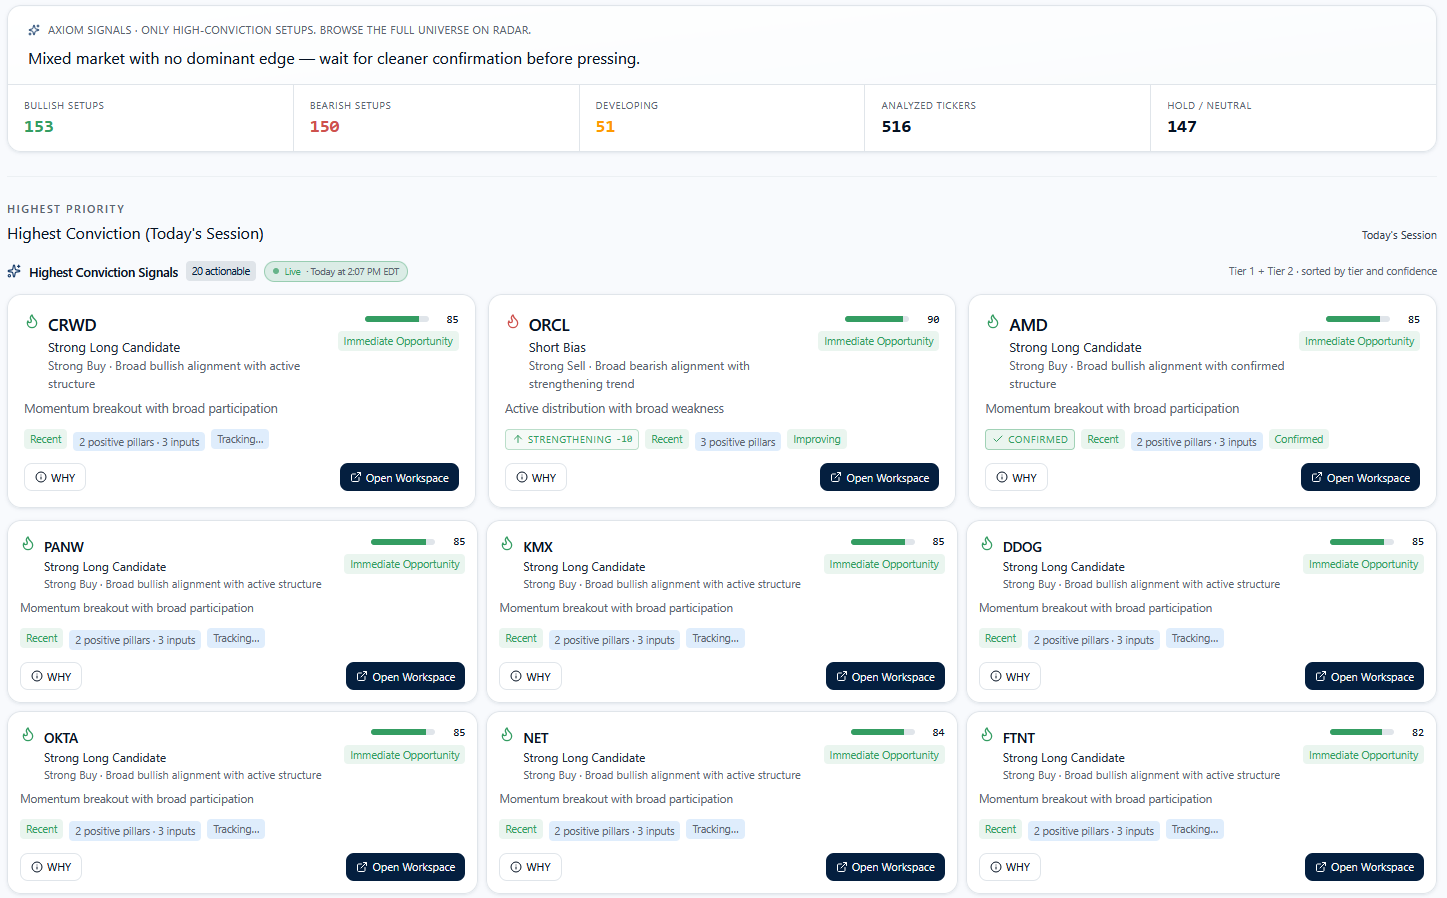This screenshot has height=898, width=1447.
Task: Click the '20 actionable' badge
Action: click(x=221, y=271)
